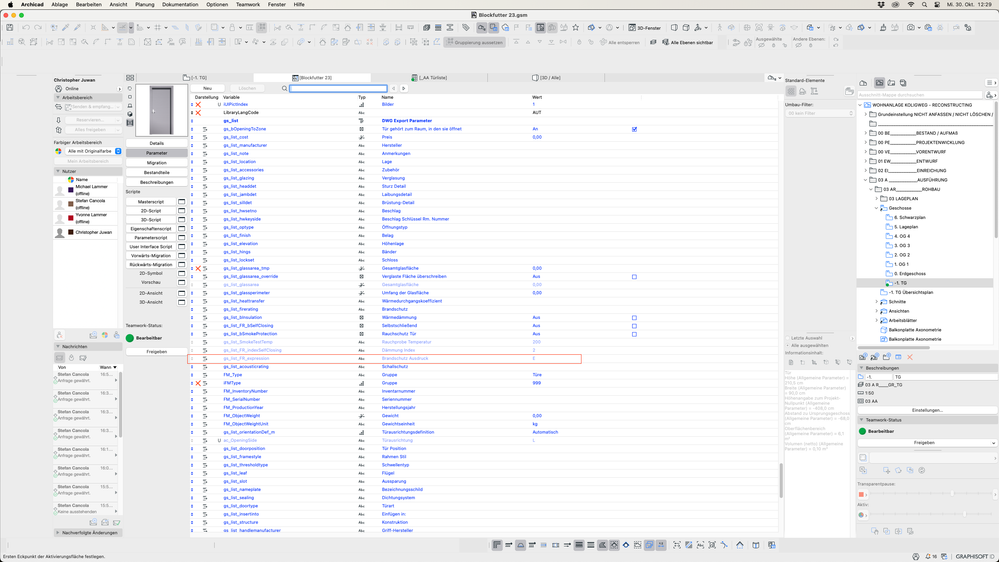Viewport: 999px width, 562px height.
Task: Click the Migration button
Action: point(157,162)
